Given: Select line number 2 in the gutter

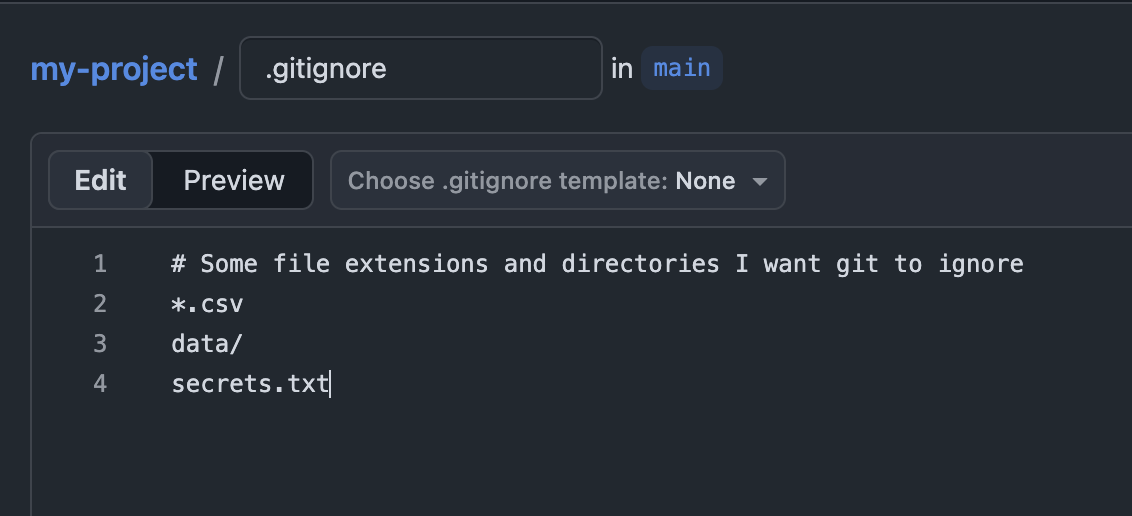Looking at the screenshot, I should [x=100, y=304].
